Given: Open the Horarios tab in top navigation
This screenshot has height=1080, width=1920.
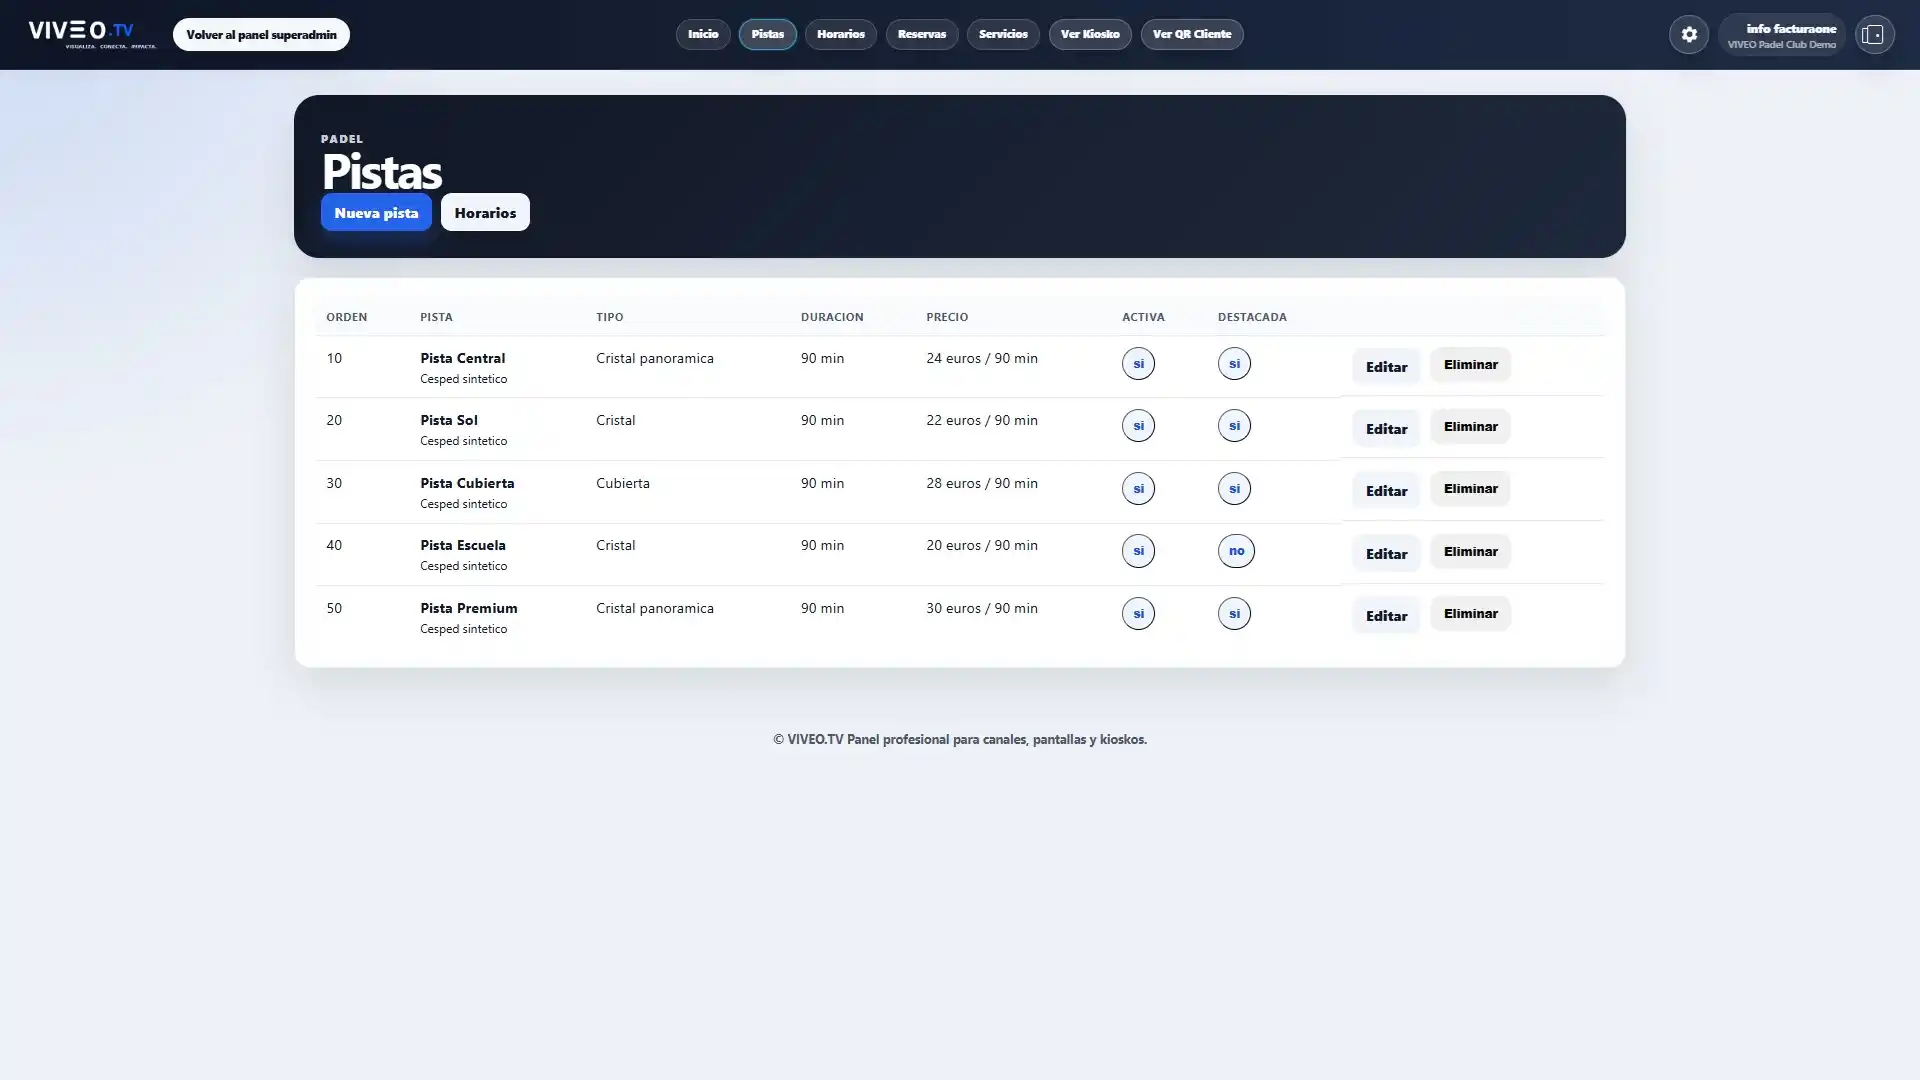Looking at the screenshot, I should coord(841,34).
